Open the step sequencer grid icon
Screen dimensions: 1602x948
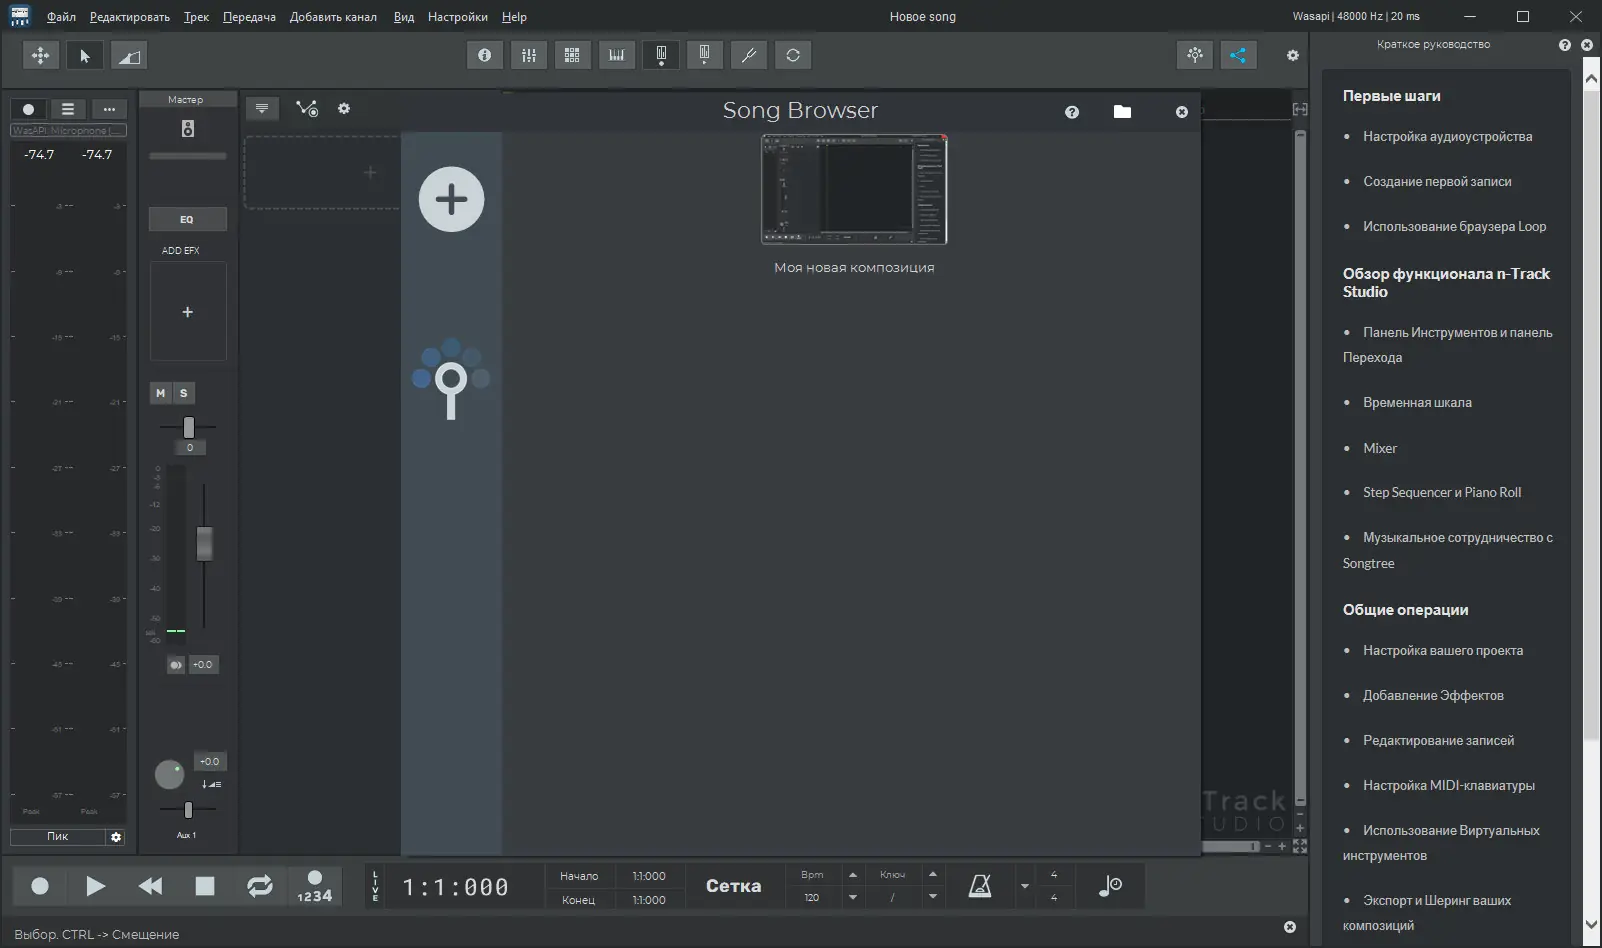pyautogui.click(x=573, y=56)
